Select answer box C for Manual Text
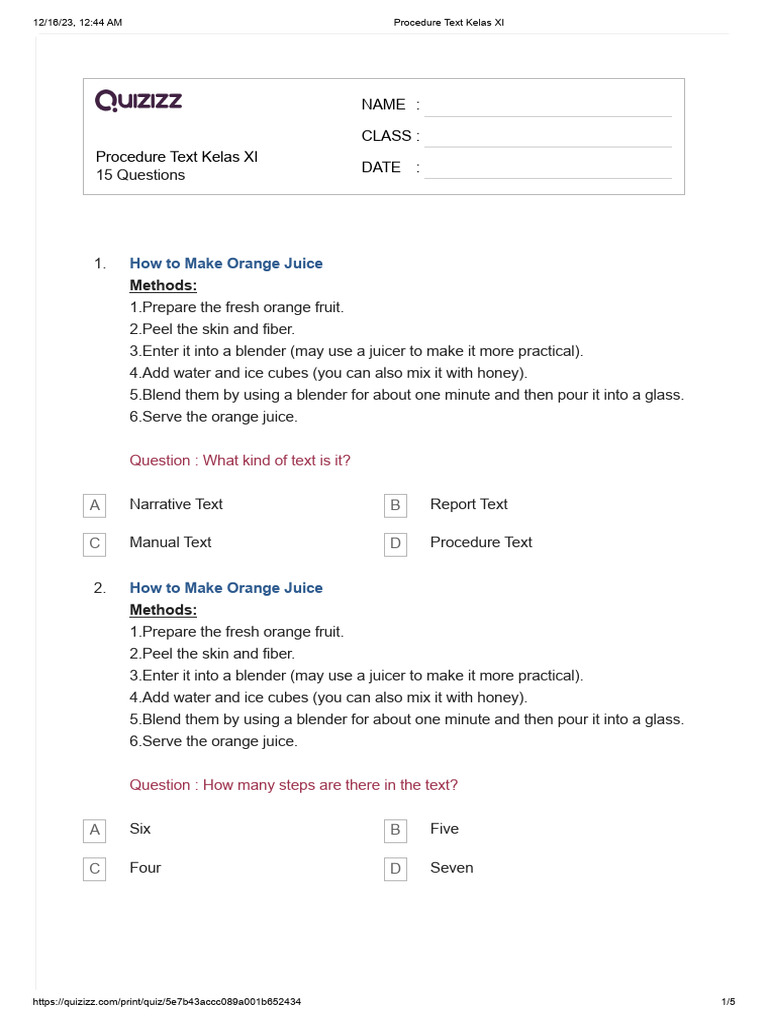Image resolution: width=768 pixels, height=1024 pixels. [95, 544]
